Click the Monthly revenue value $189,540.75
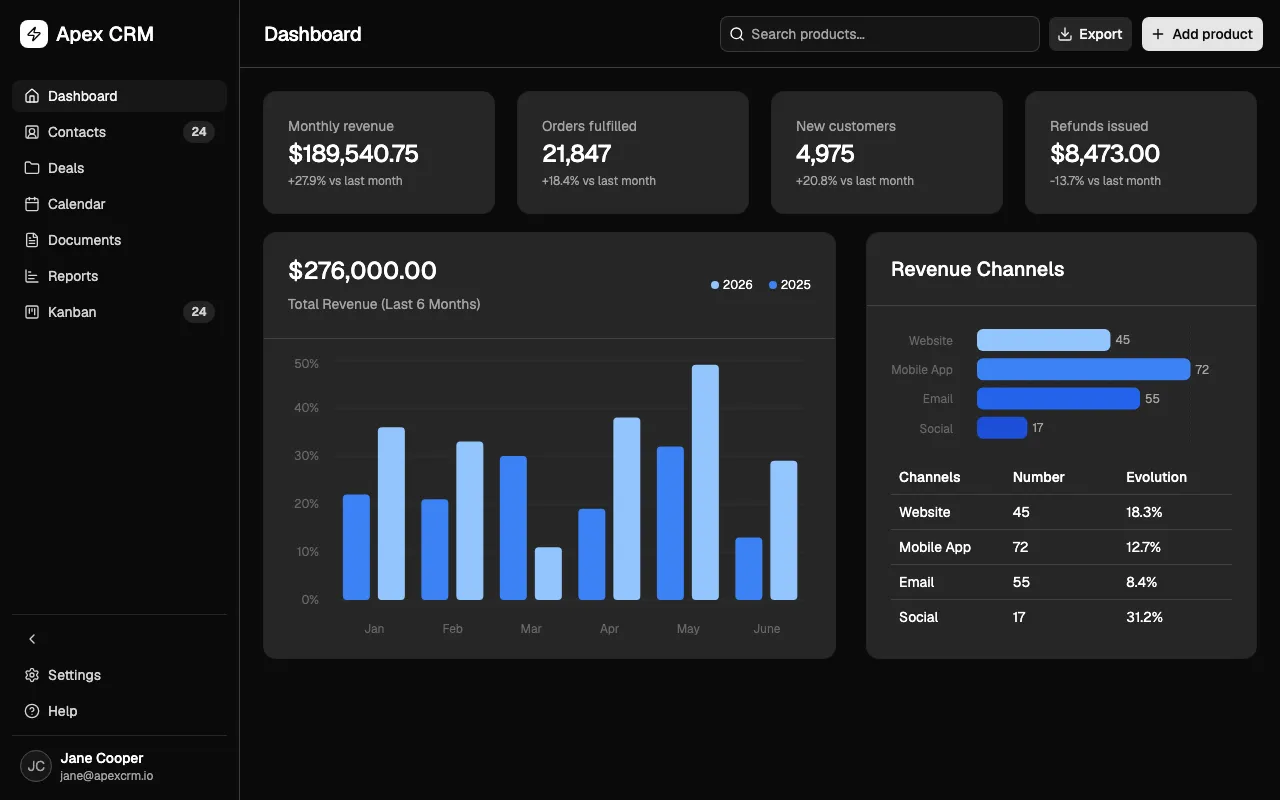The height and width of the screenshot is (800, 1280). point(353,154)
